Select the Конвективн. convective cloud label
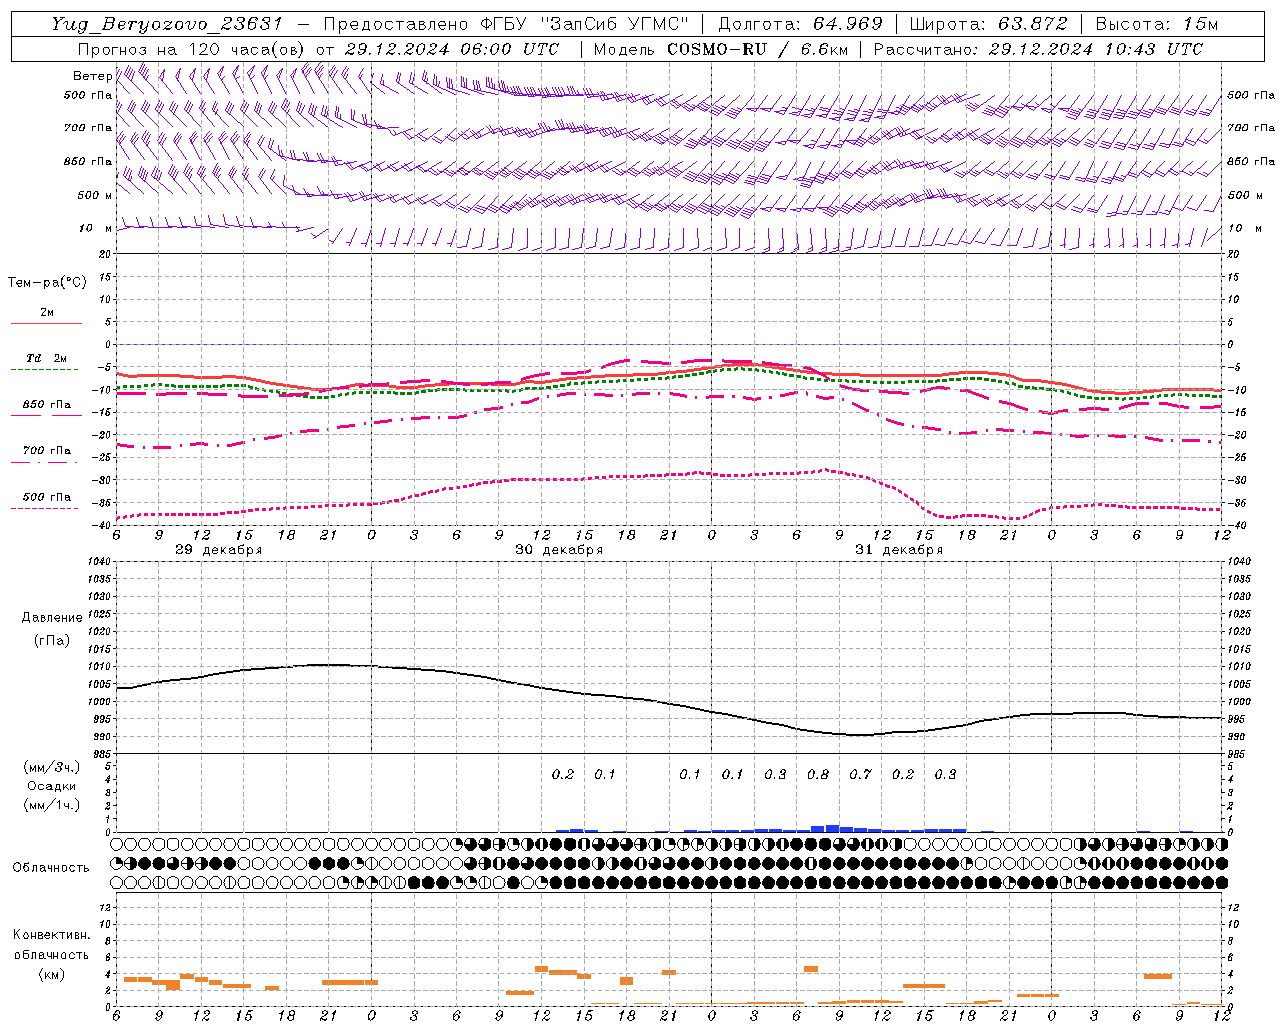 (51, 935)
